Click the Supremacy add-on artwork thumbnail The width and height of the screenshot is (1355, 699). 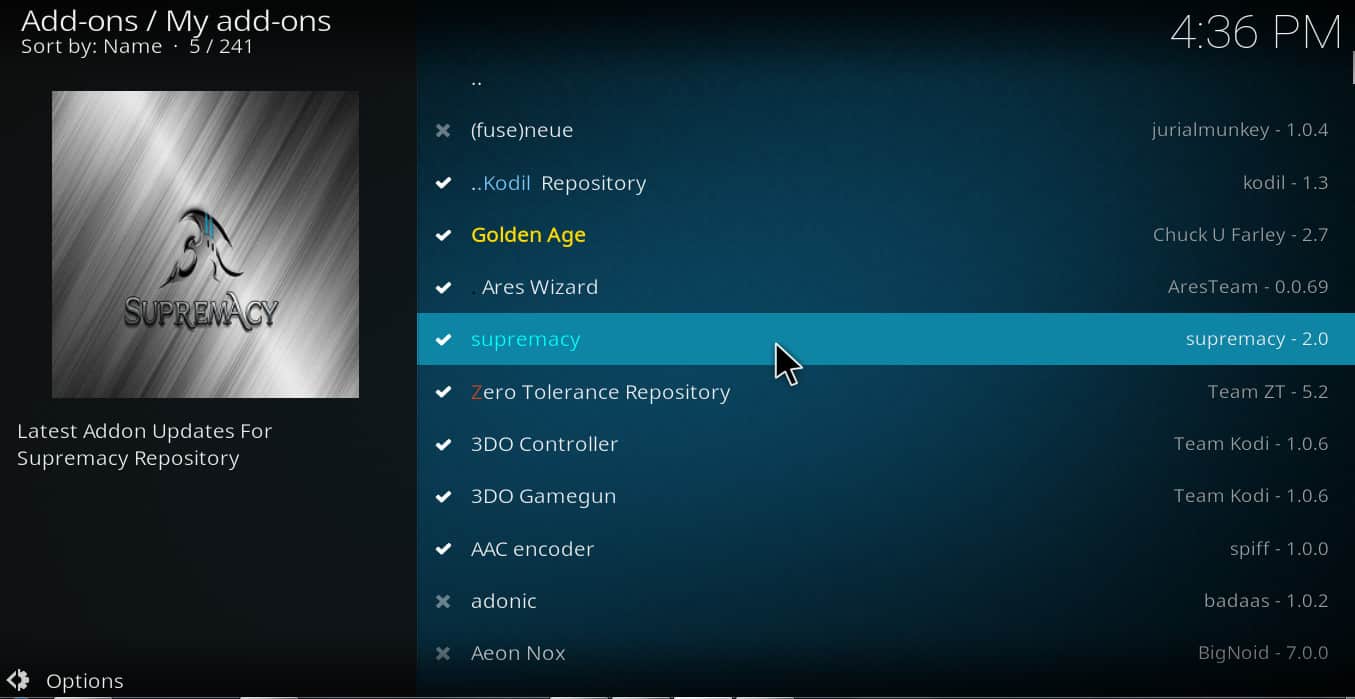pos(205,244)
